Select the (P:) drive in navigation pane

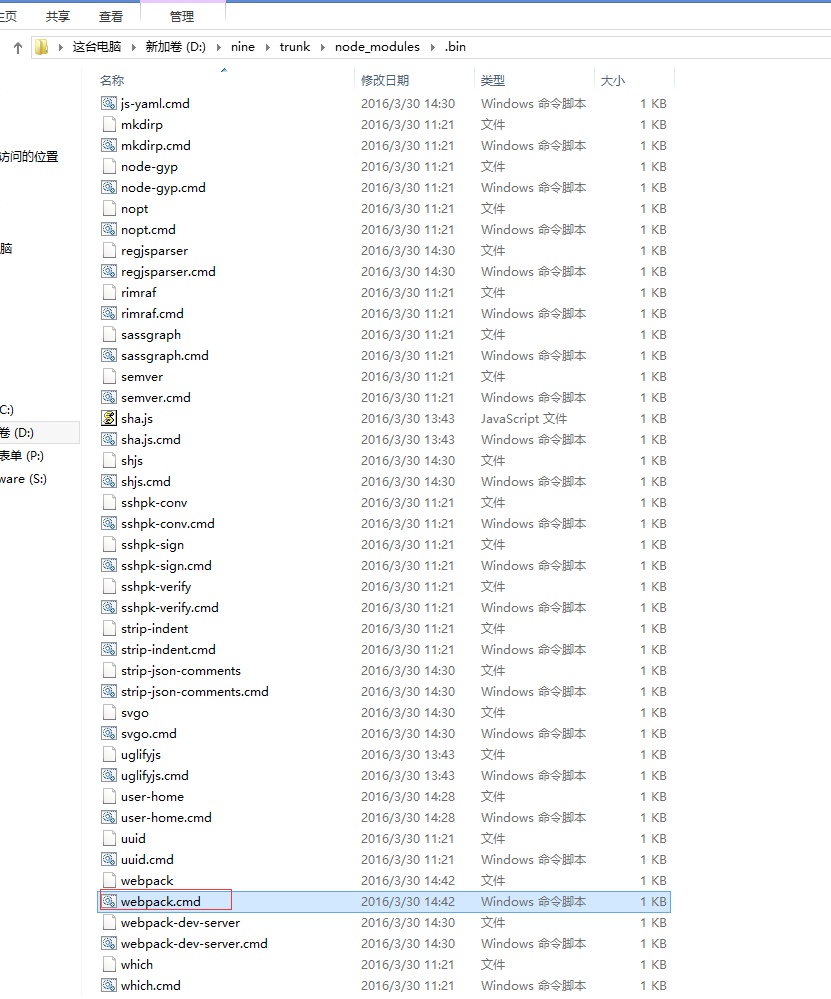(x=22, y=456)
